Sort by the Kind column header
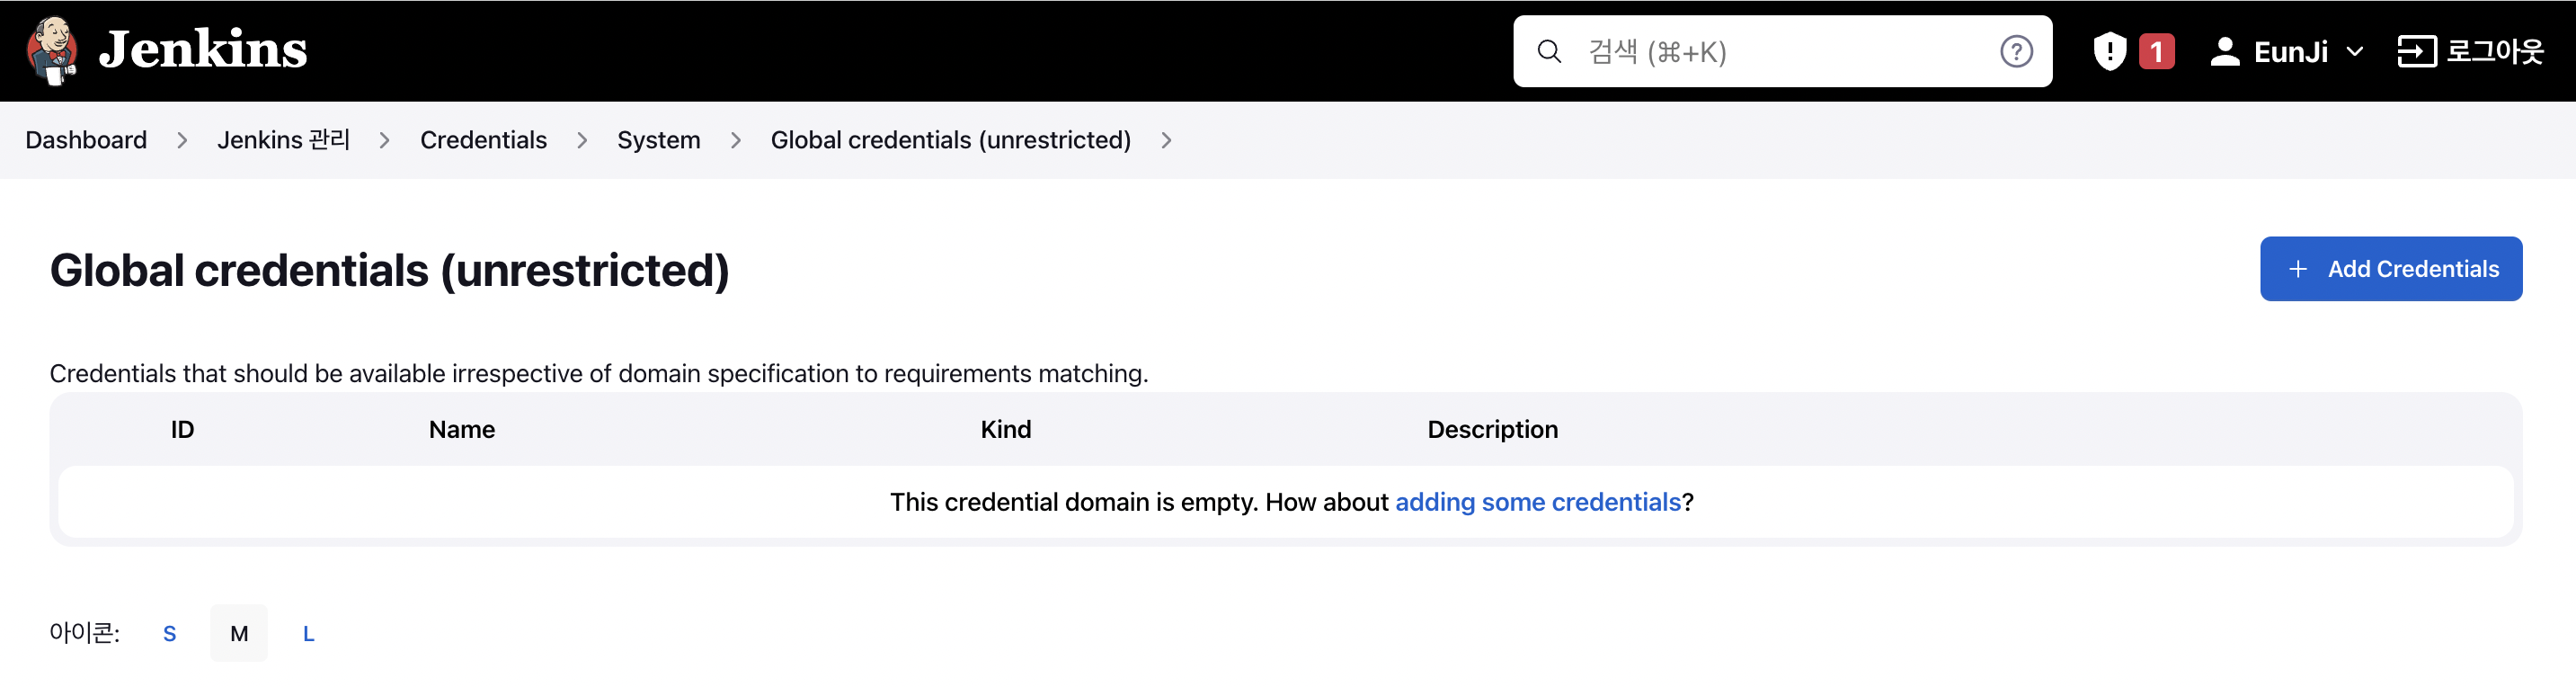Image resolution: width=2576 pixels, height=687 pixels. point(1005,429)
